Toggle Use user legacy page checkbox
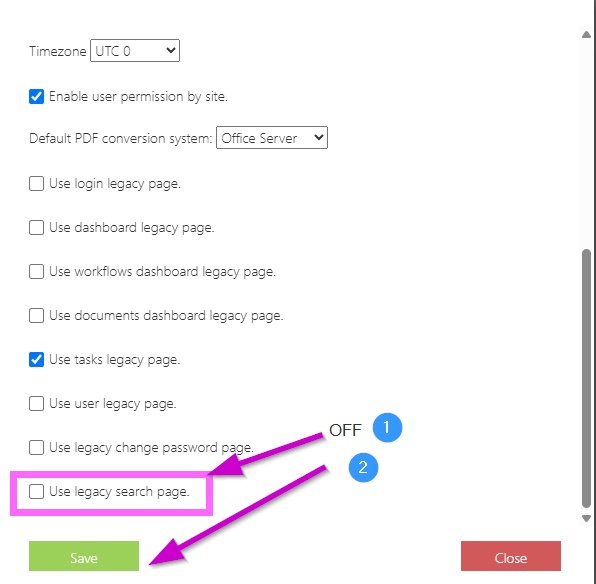 tap(36, 403)
